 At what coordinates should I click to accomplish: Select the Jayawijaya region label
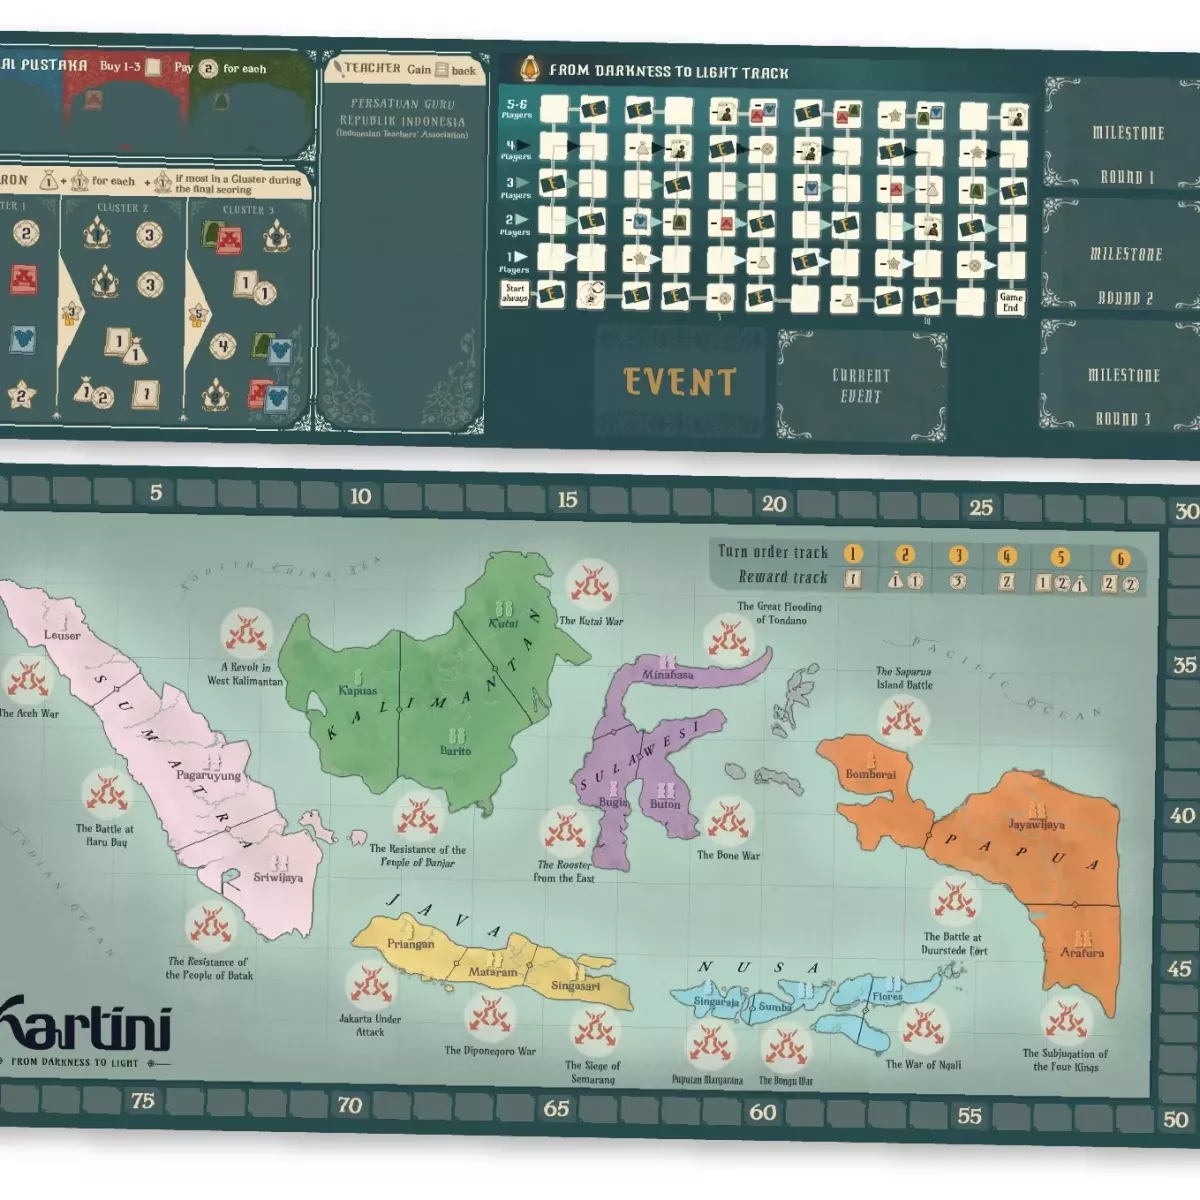pos(1036,825)
